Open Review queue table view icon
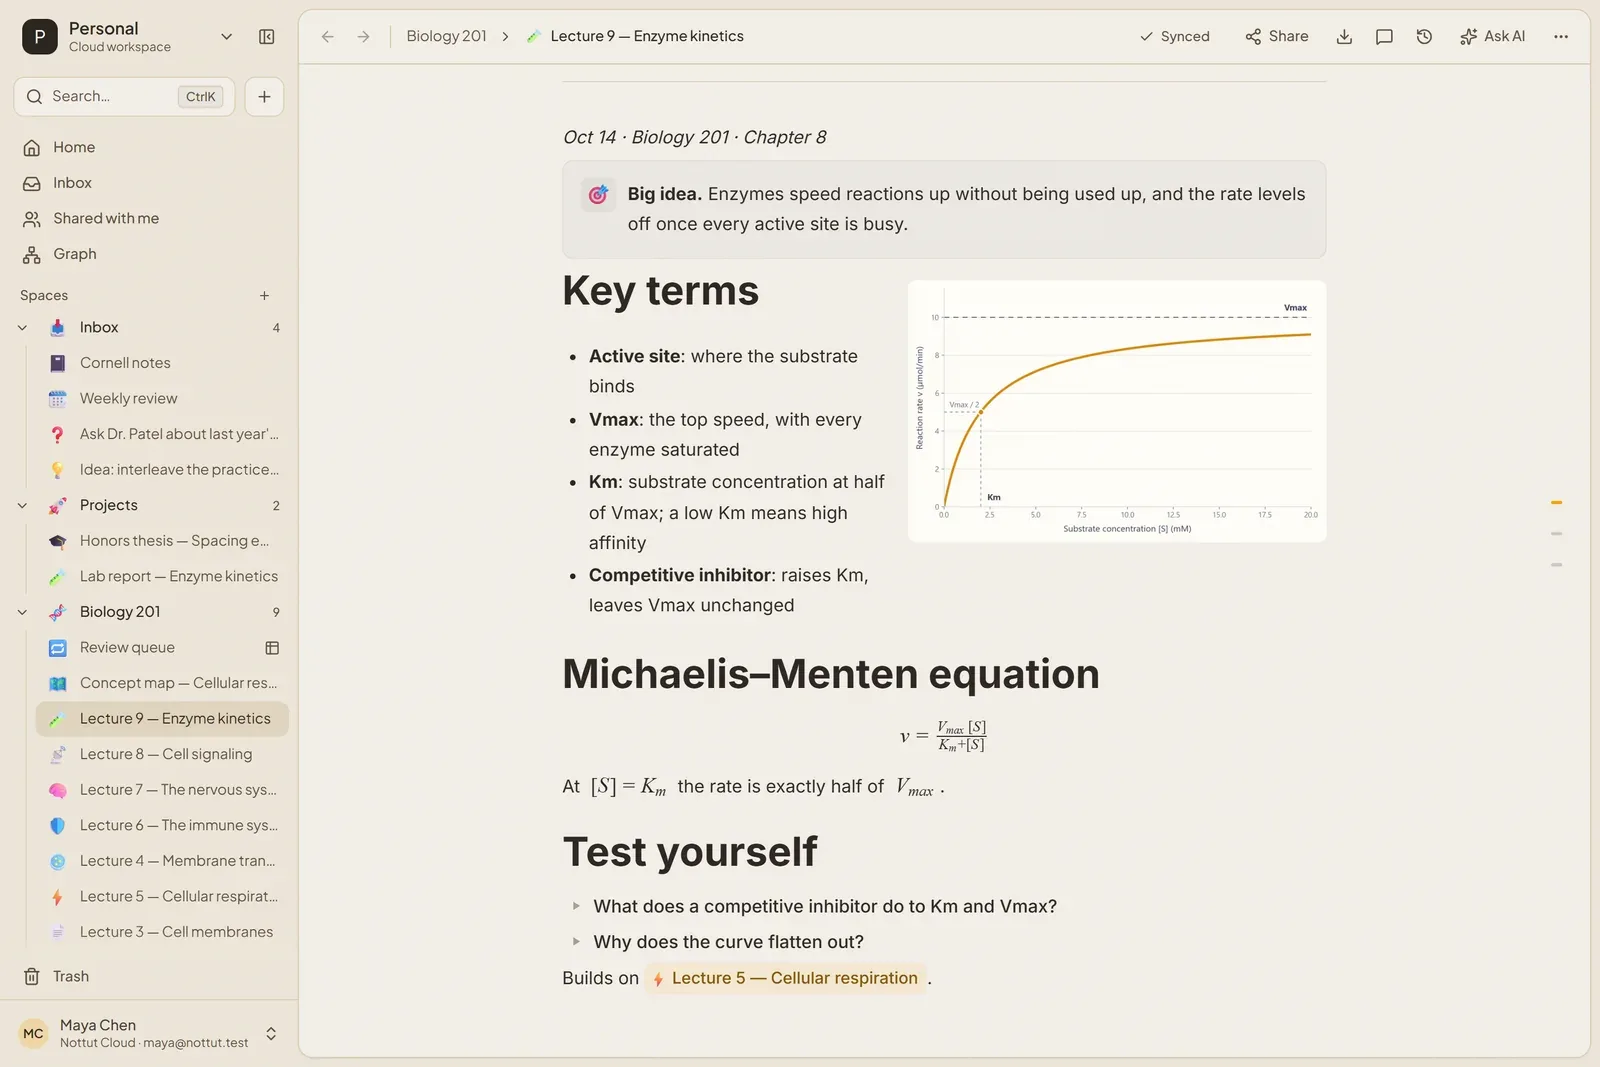This screenshot has height=1067, width=1600. (272, 648)
